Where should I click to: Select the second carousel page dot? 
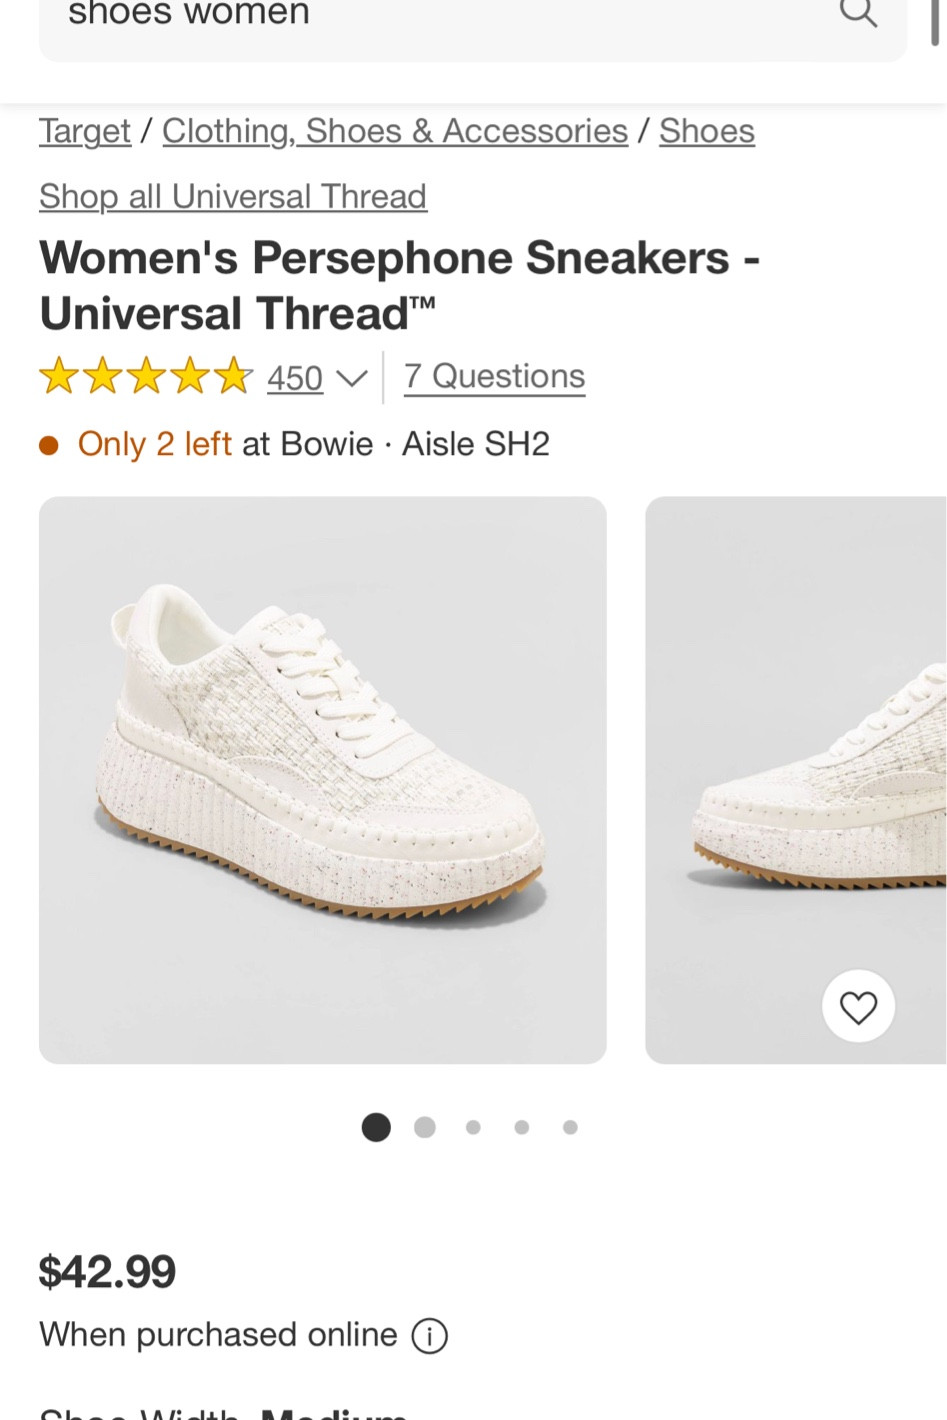tap(424, 1127)
